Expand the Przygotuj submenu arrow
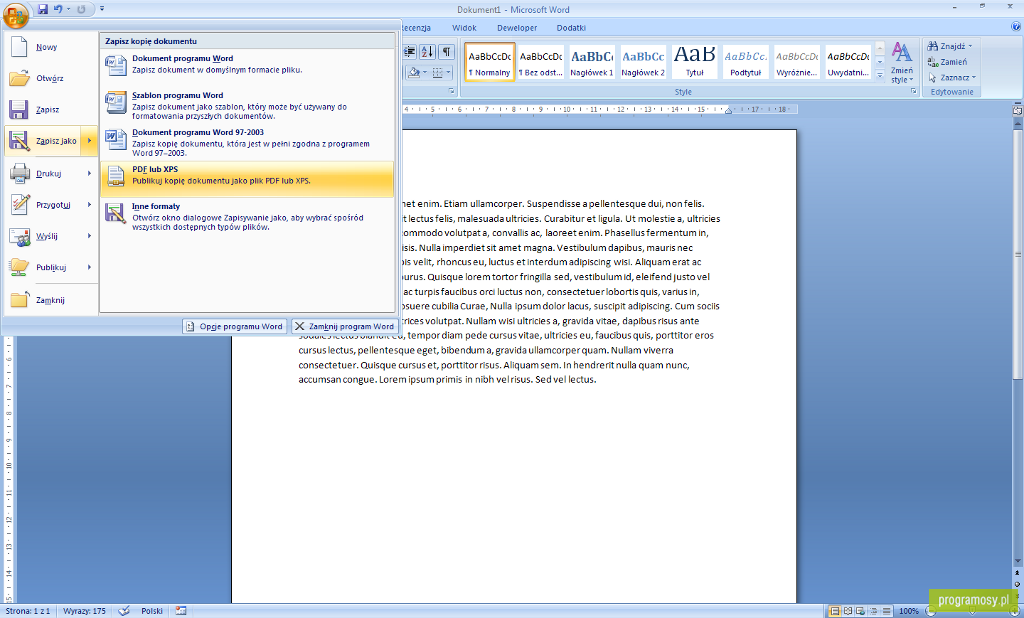 89,204
